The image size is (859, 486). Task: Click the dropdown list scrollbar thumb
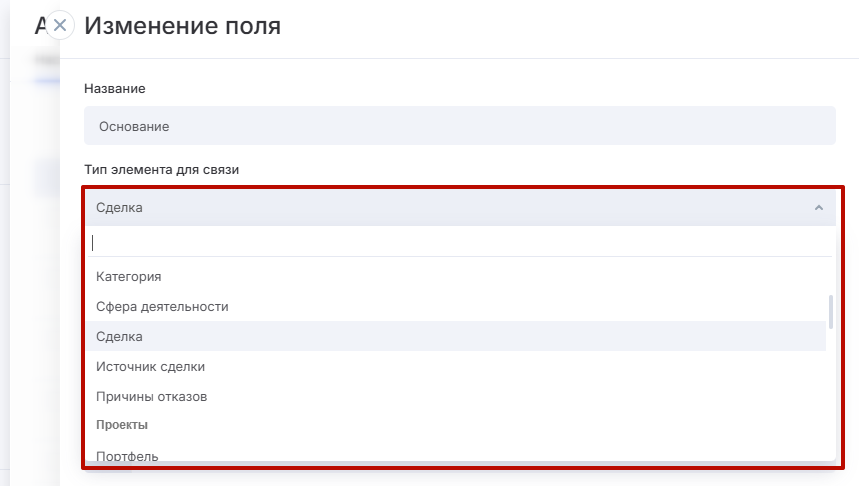click(831, 312)
